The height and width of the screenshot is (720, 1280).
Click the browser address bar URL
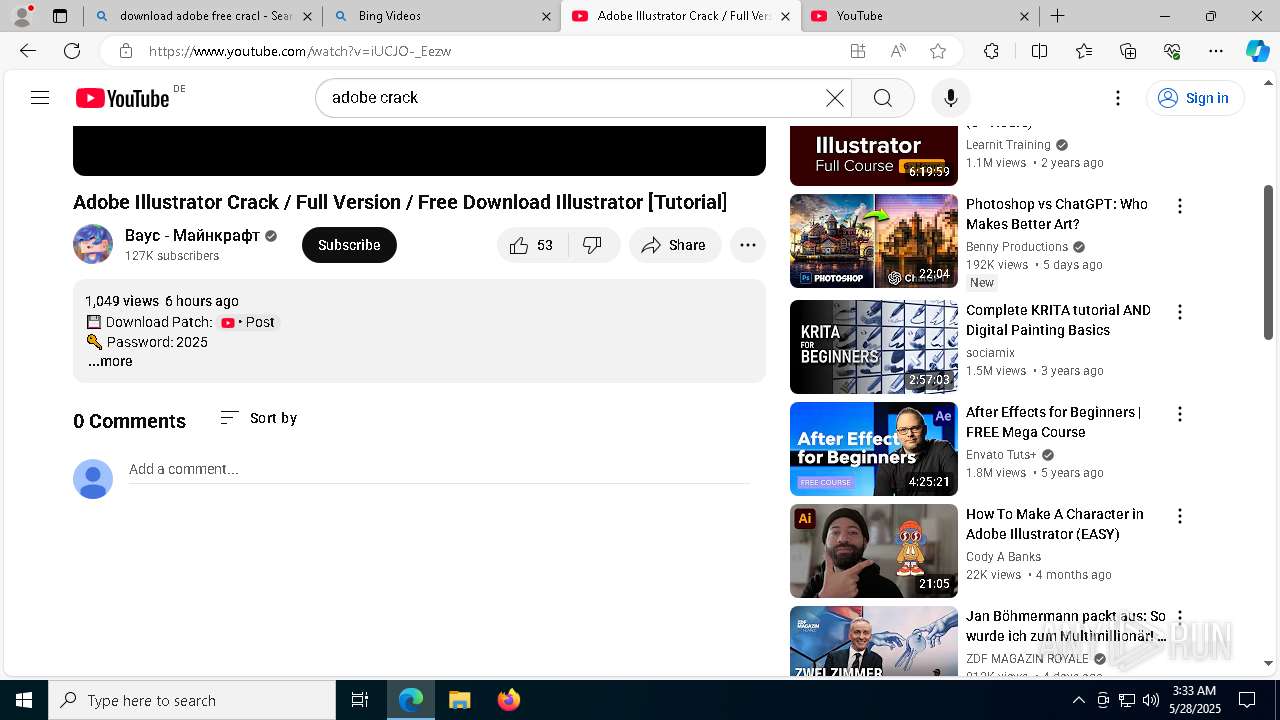coord(300,51)
